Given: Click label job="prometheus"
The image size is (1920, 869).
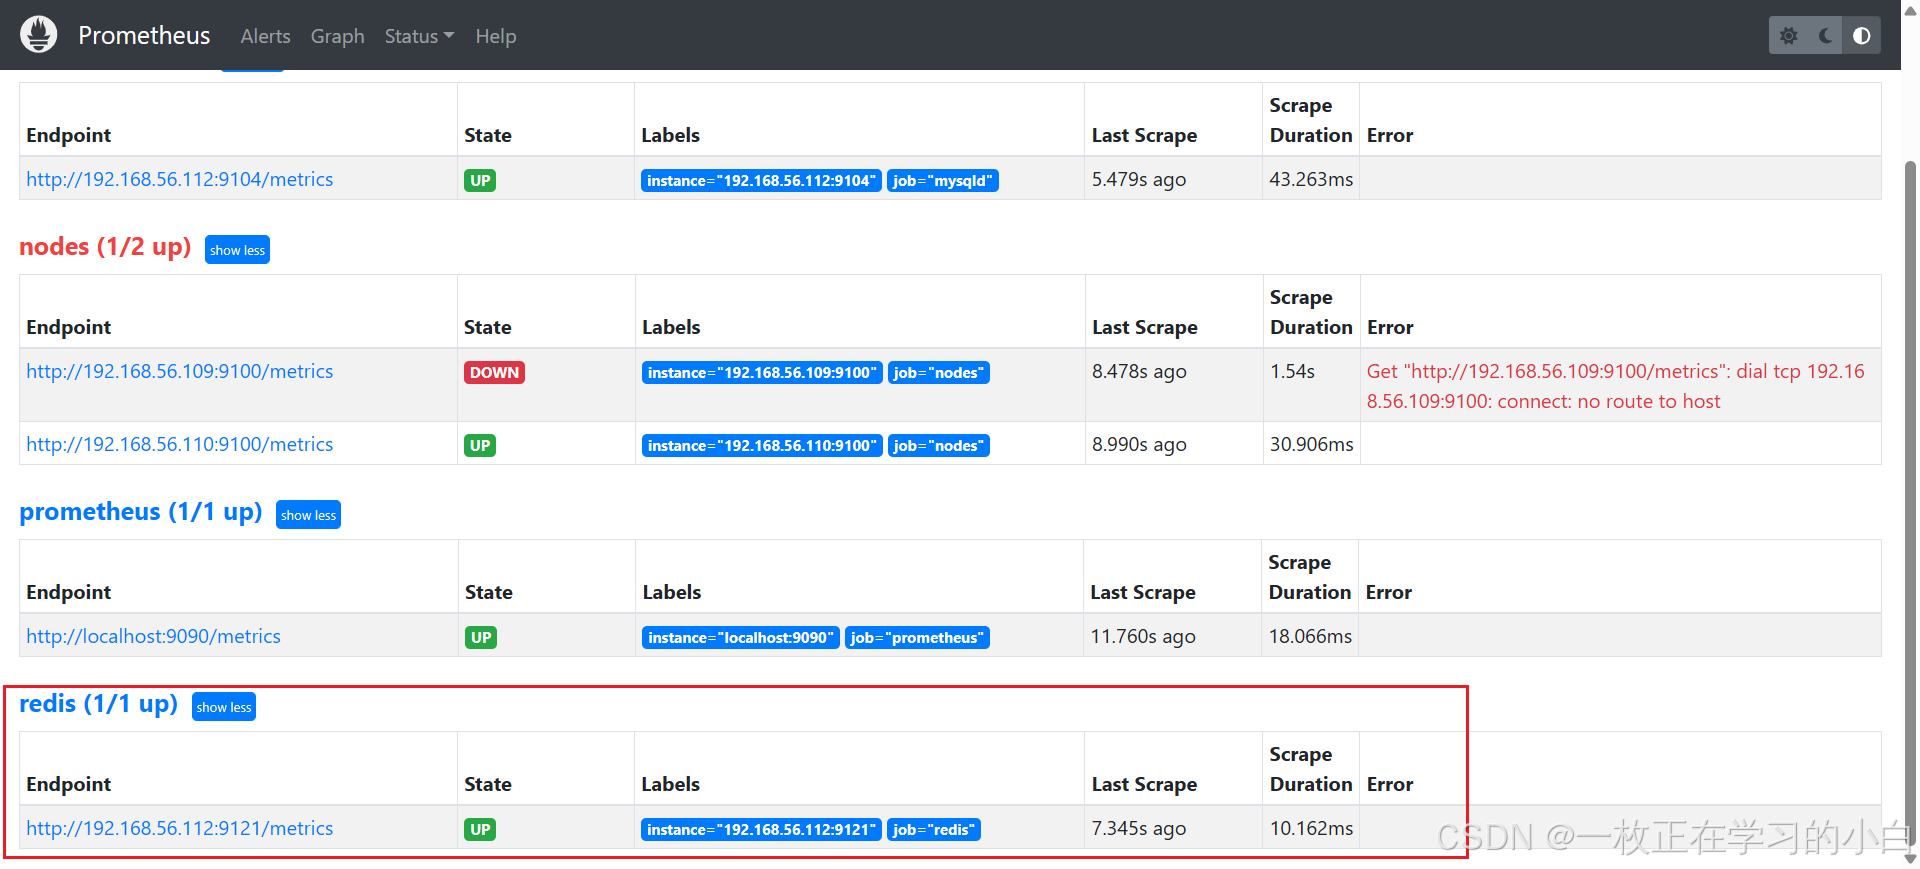Looking at the screenshot, I should point(917,637).
